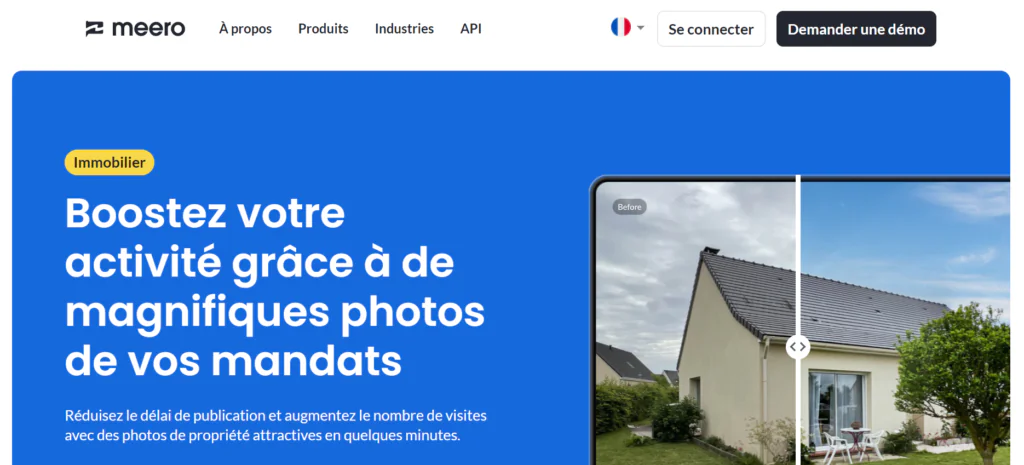Click the meero wordmark text
Screen dimensions: 1024x465
coord(148,29)
